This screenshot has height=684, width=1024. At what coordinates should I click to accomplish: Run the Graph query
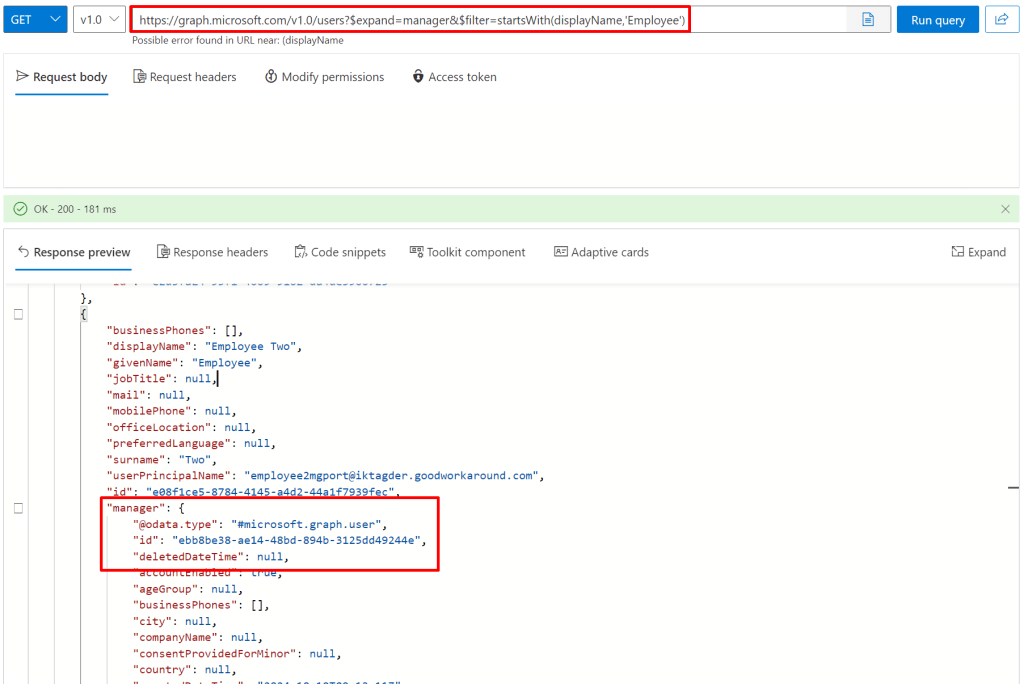tap(937, 20)
